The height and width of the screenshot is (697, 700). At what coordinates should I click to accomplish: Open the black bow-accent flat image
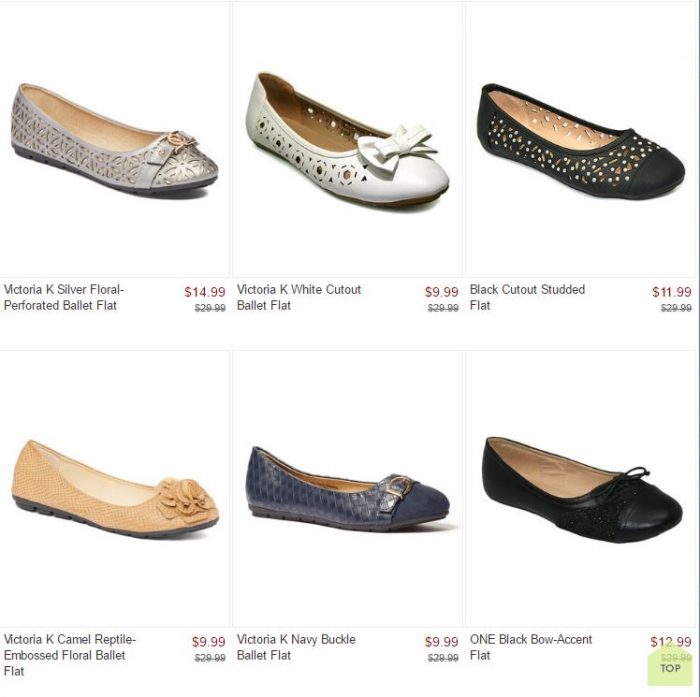580,488
